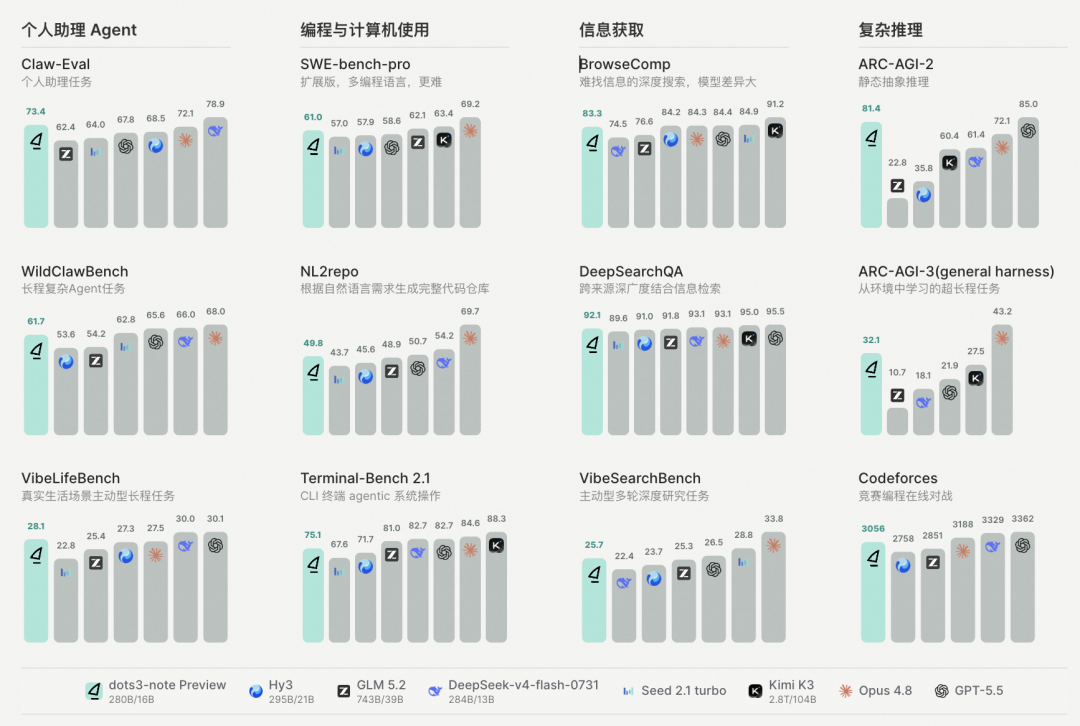Click the GLM 5.2 legend icon

tap(343, 691)
